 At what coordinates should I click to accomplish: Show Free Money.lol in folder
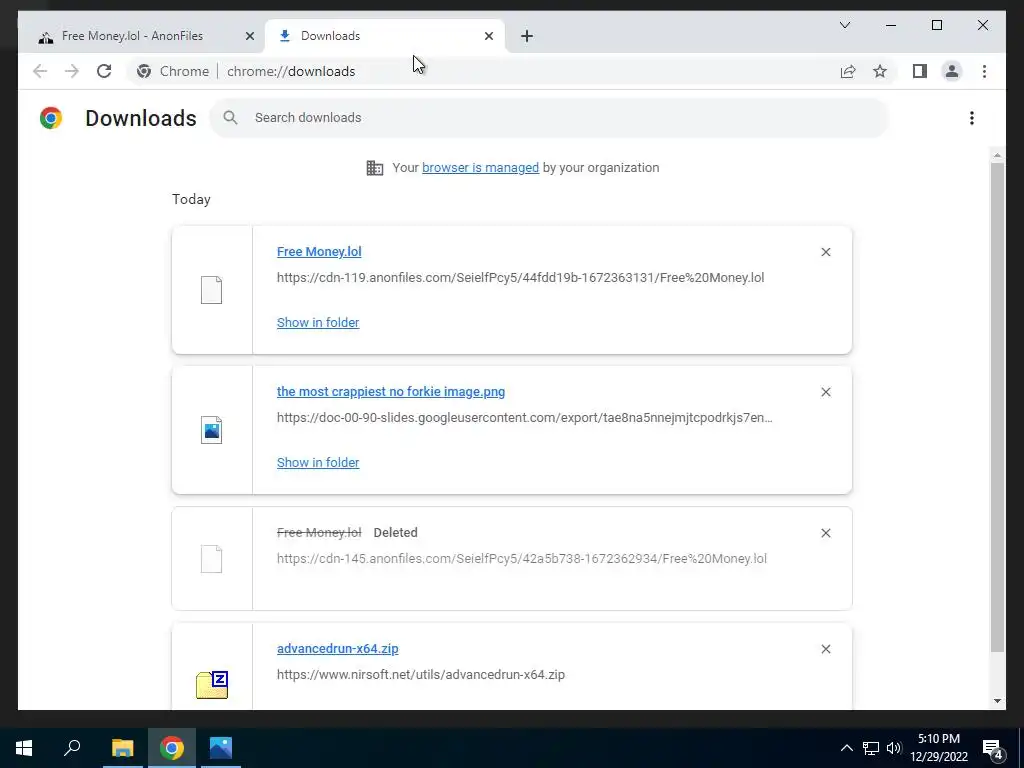318,323
